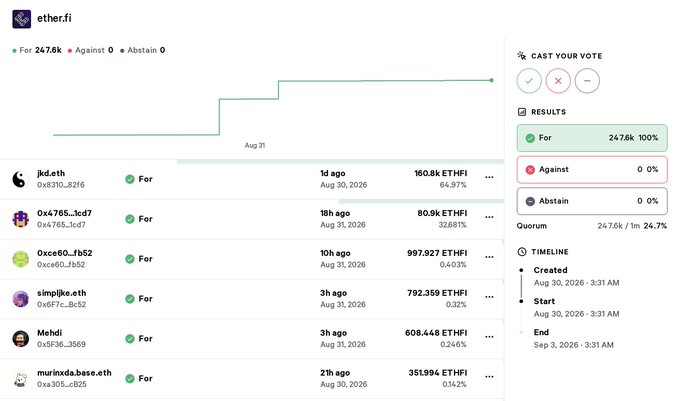Click the Results chart icon

(x=522, y=112)
